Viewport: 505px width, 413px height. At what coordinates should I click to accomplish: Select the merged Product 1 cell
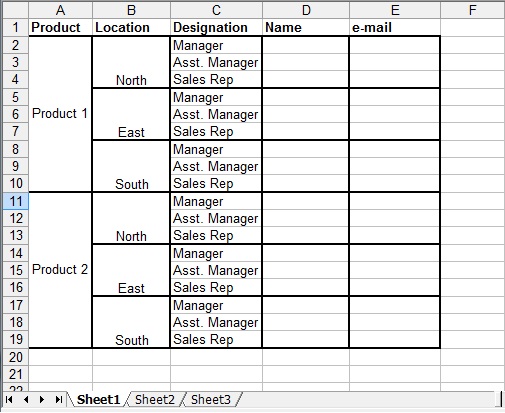tap(60, 114)
